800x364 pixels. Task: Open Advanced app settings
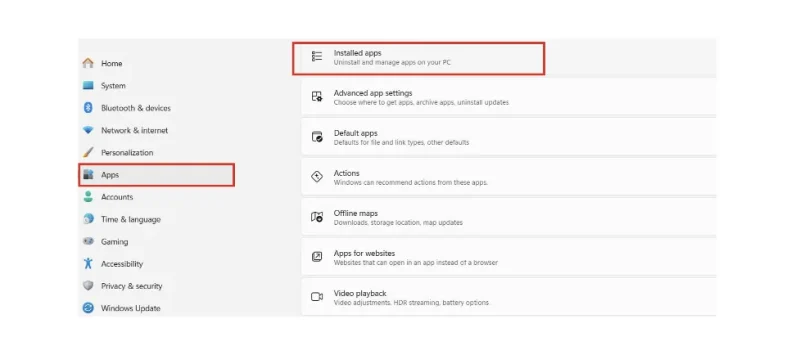point(509,96)
